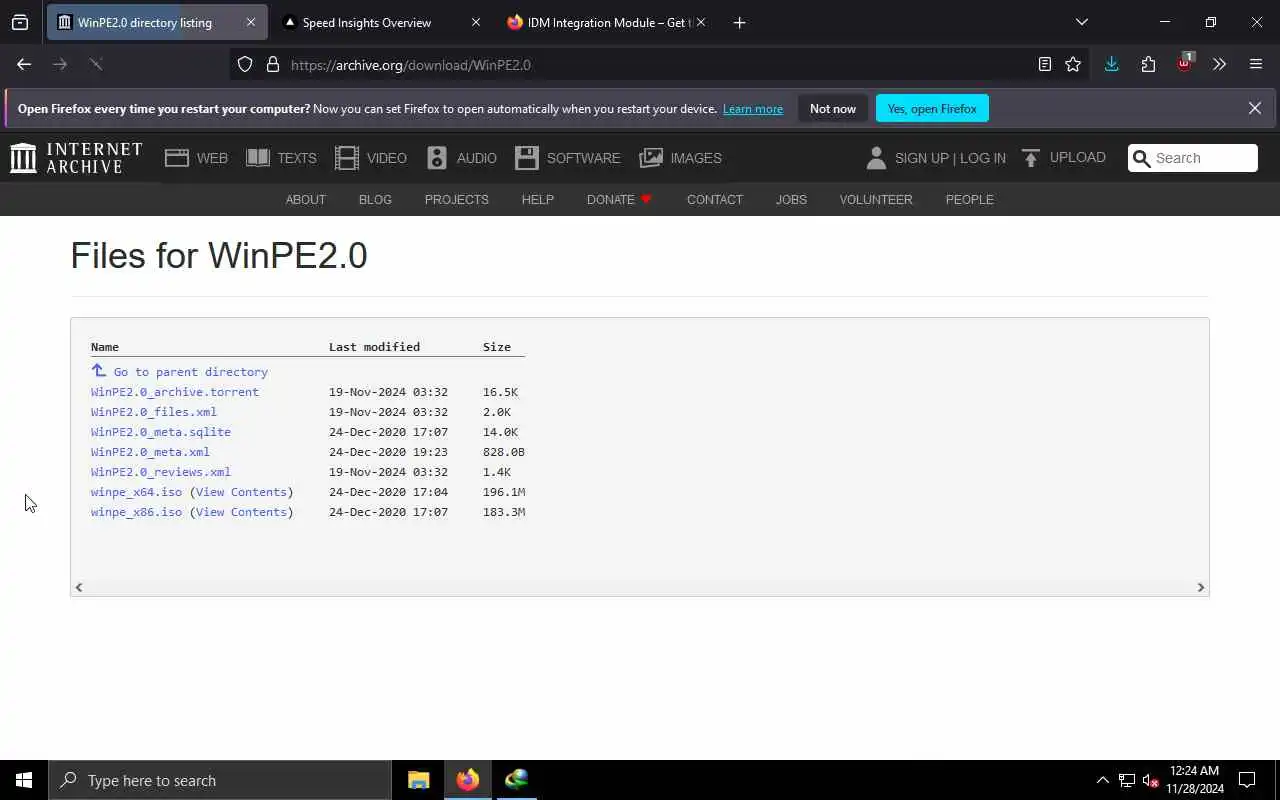Open the SOFTWARE section icon
The width and height of the screenshot is (1280, 800).
(527, 158)
